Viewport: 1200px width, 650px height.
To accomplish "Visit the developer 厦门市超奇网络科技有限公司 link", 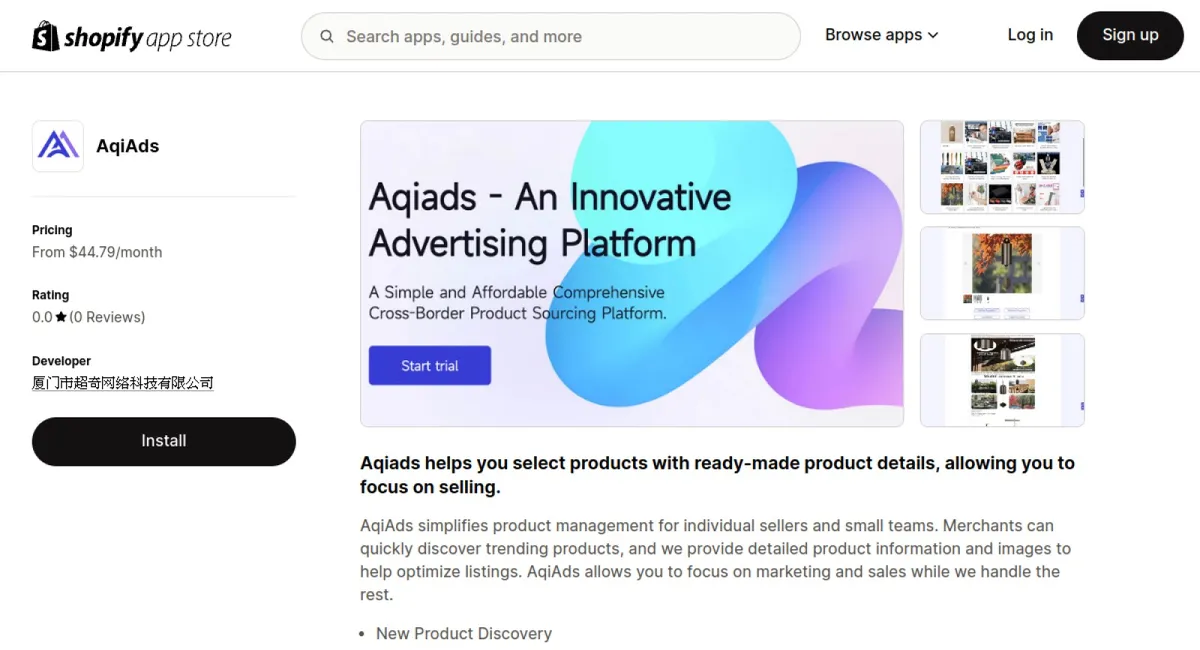I will pos(122,383).
